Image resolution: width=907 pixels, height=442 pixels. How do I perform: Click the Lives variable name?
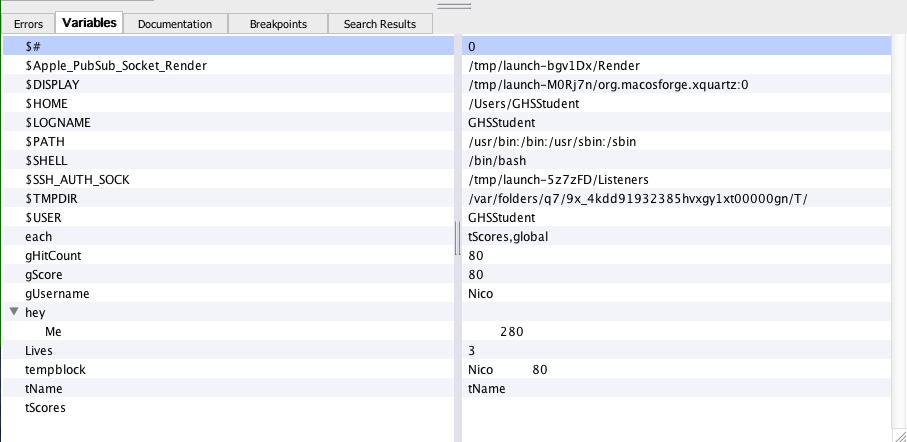[40, 350]
